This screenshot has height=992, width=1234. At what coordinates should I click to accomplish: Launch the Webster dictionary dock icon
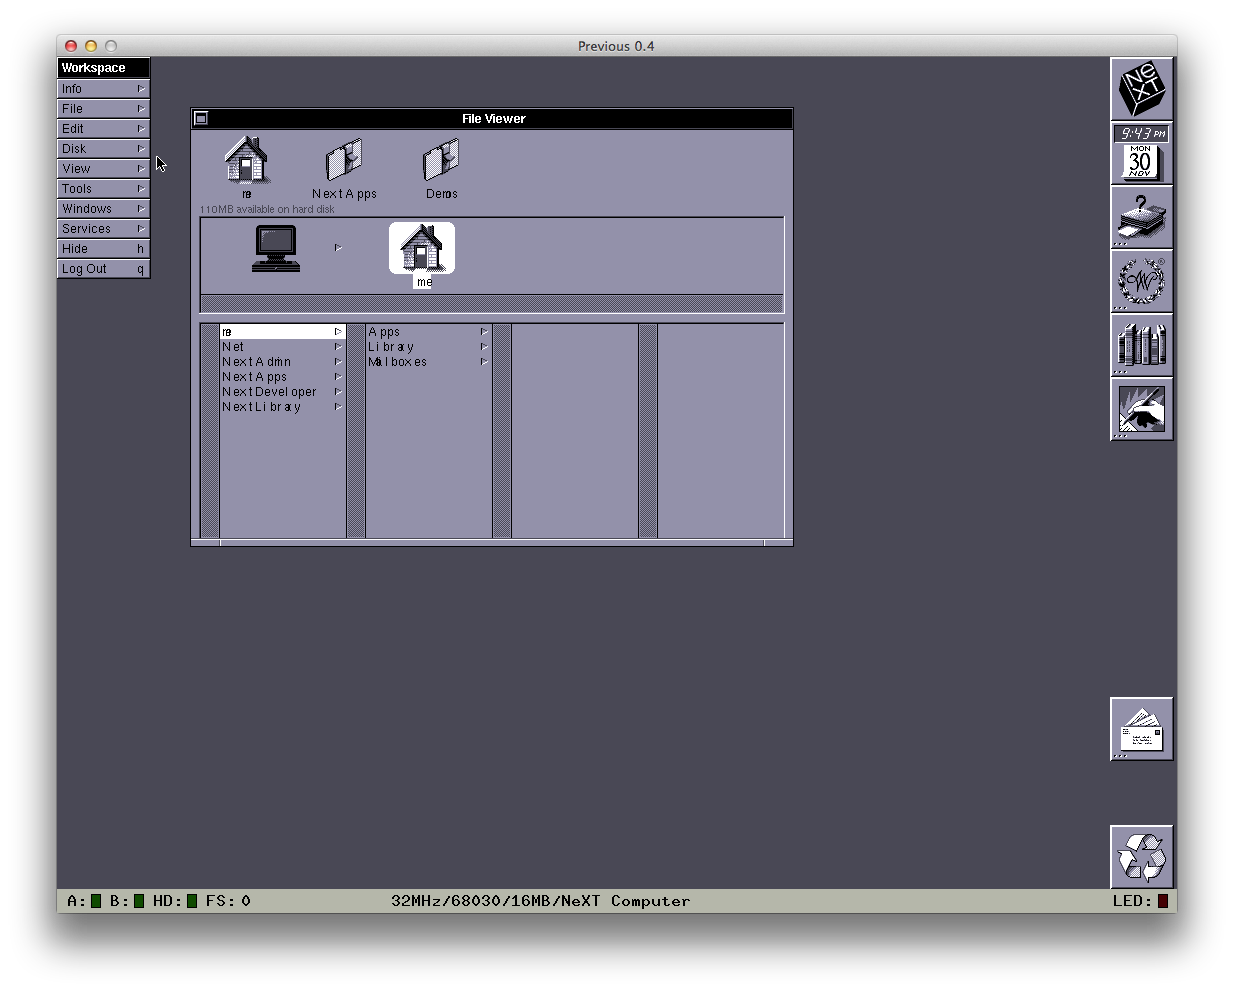[x=1141, y=281]
